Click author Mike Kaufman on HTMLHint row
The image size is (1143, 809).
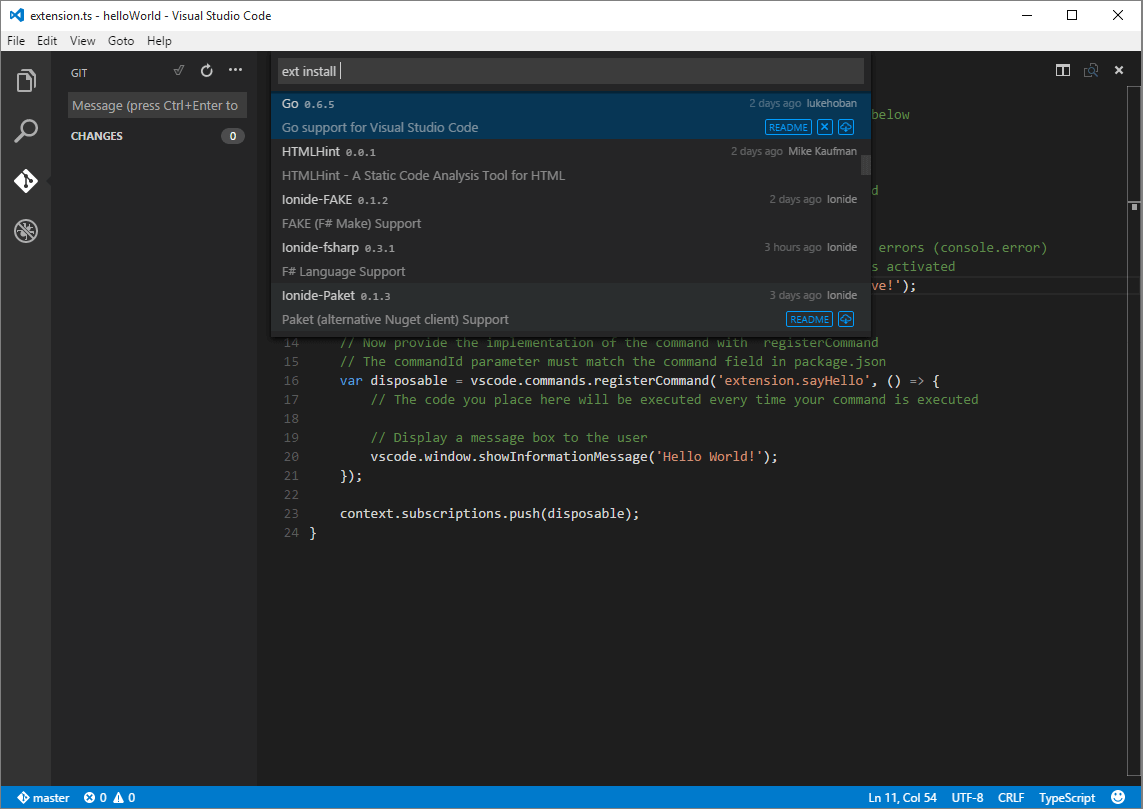pos(822,152)
